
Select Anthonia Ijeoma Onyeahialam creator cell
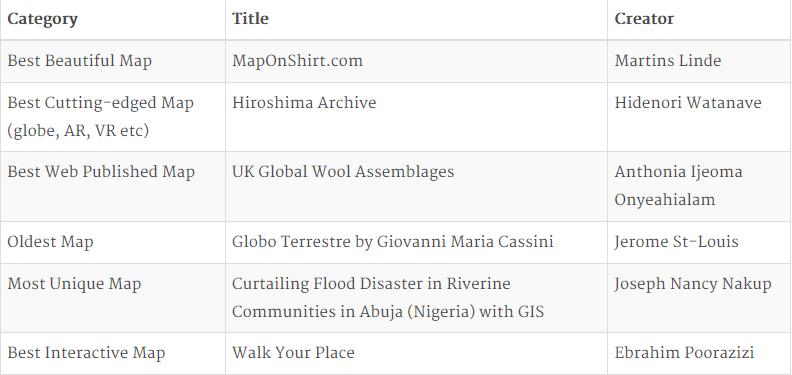coord(678,185)
